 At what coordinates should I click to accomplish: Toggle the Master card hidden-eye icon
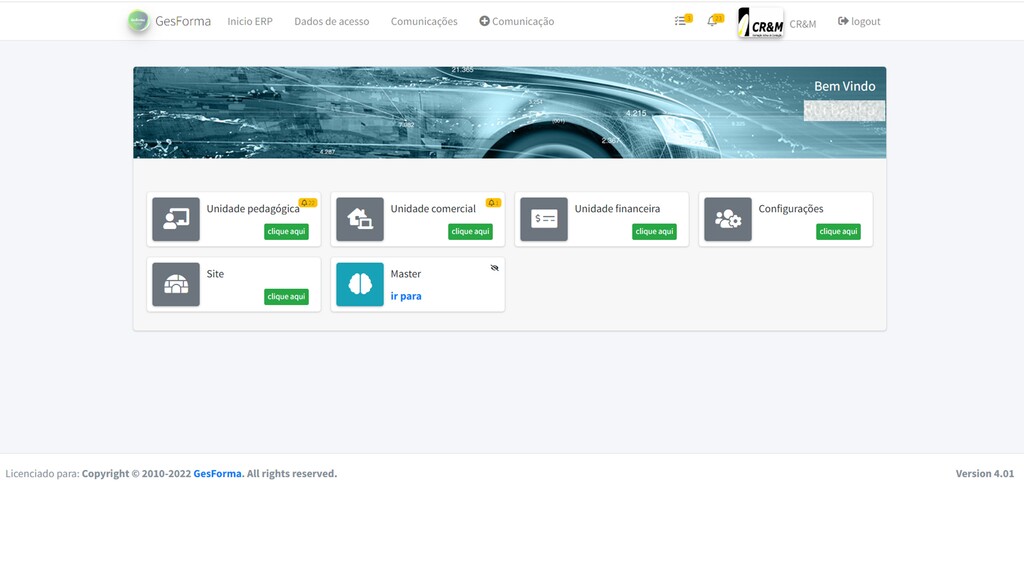tap(494, 268)
